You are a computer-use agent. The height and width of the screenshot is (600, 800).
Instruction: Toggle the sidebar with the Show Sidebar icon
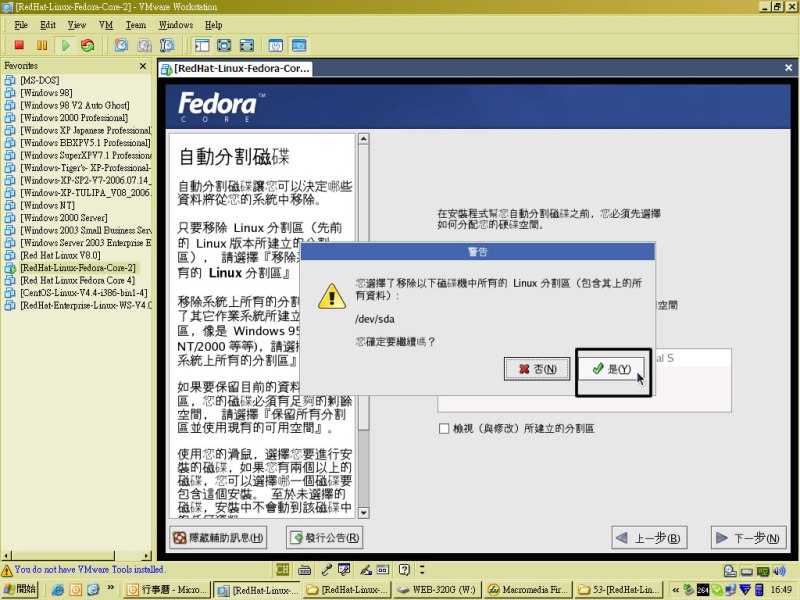202,45
